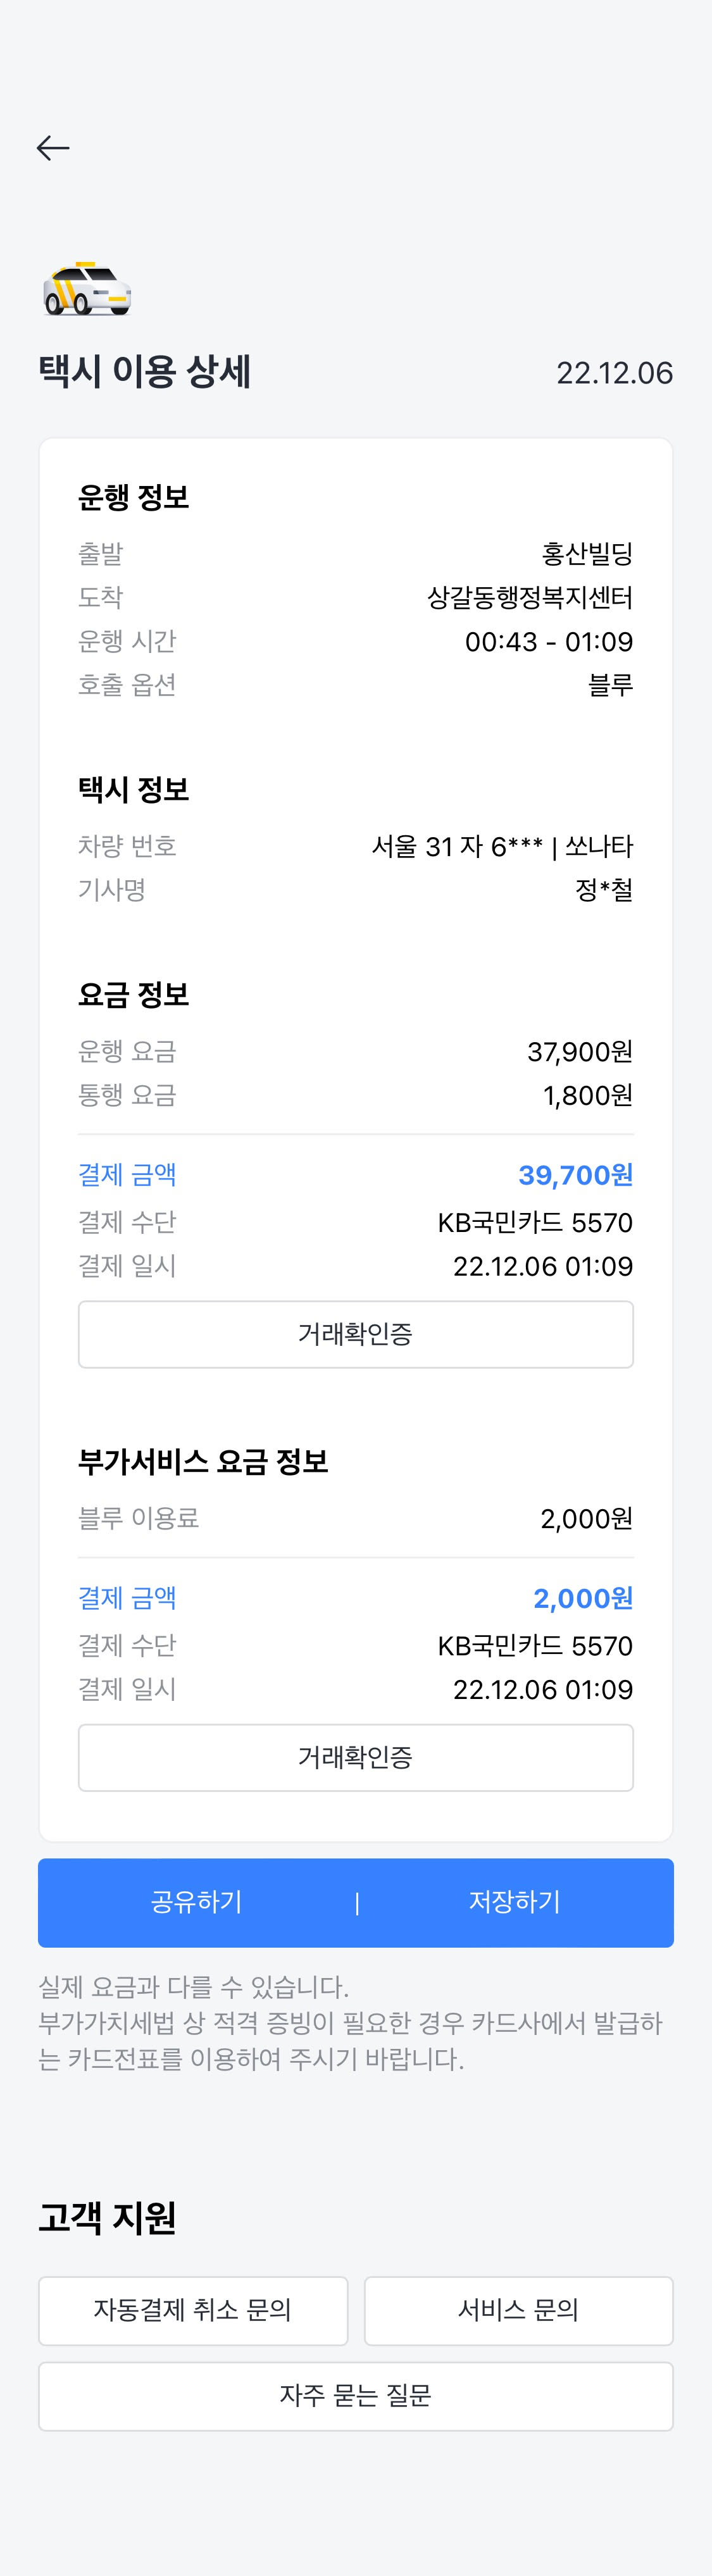Tap the driver name 정*철
This screenshot has height=2576, width=712.
[x=604, y=890]
